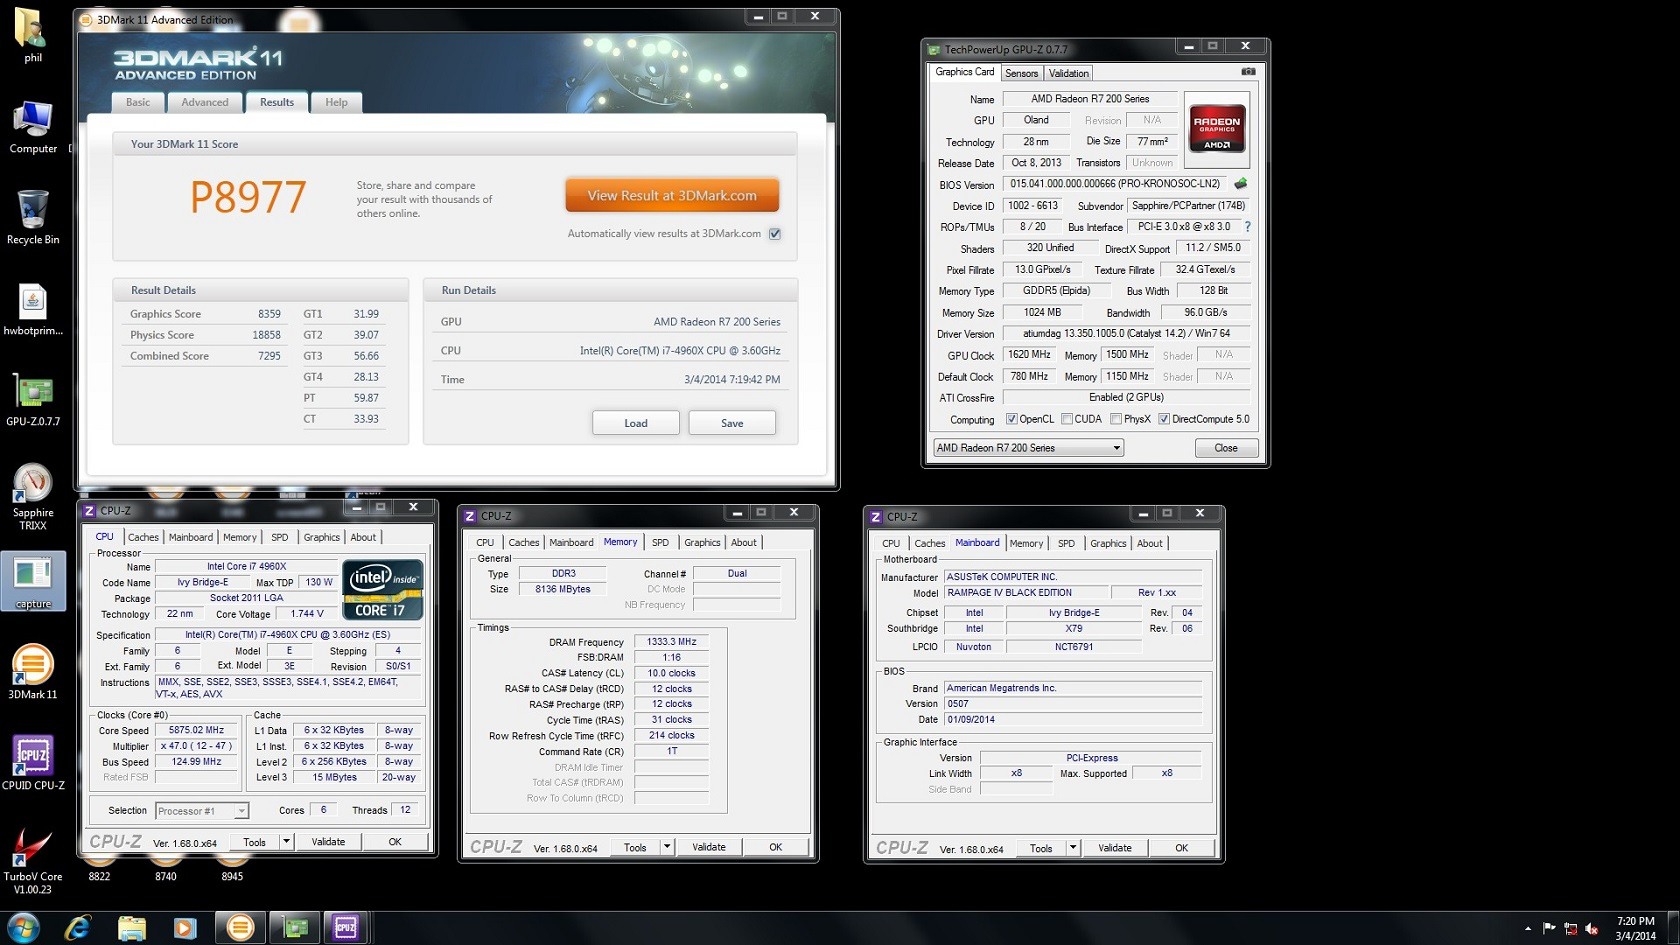Toggle the CUDA checkbox in GPU-Z
The image size is (1680, 945).
(1067, 419)
